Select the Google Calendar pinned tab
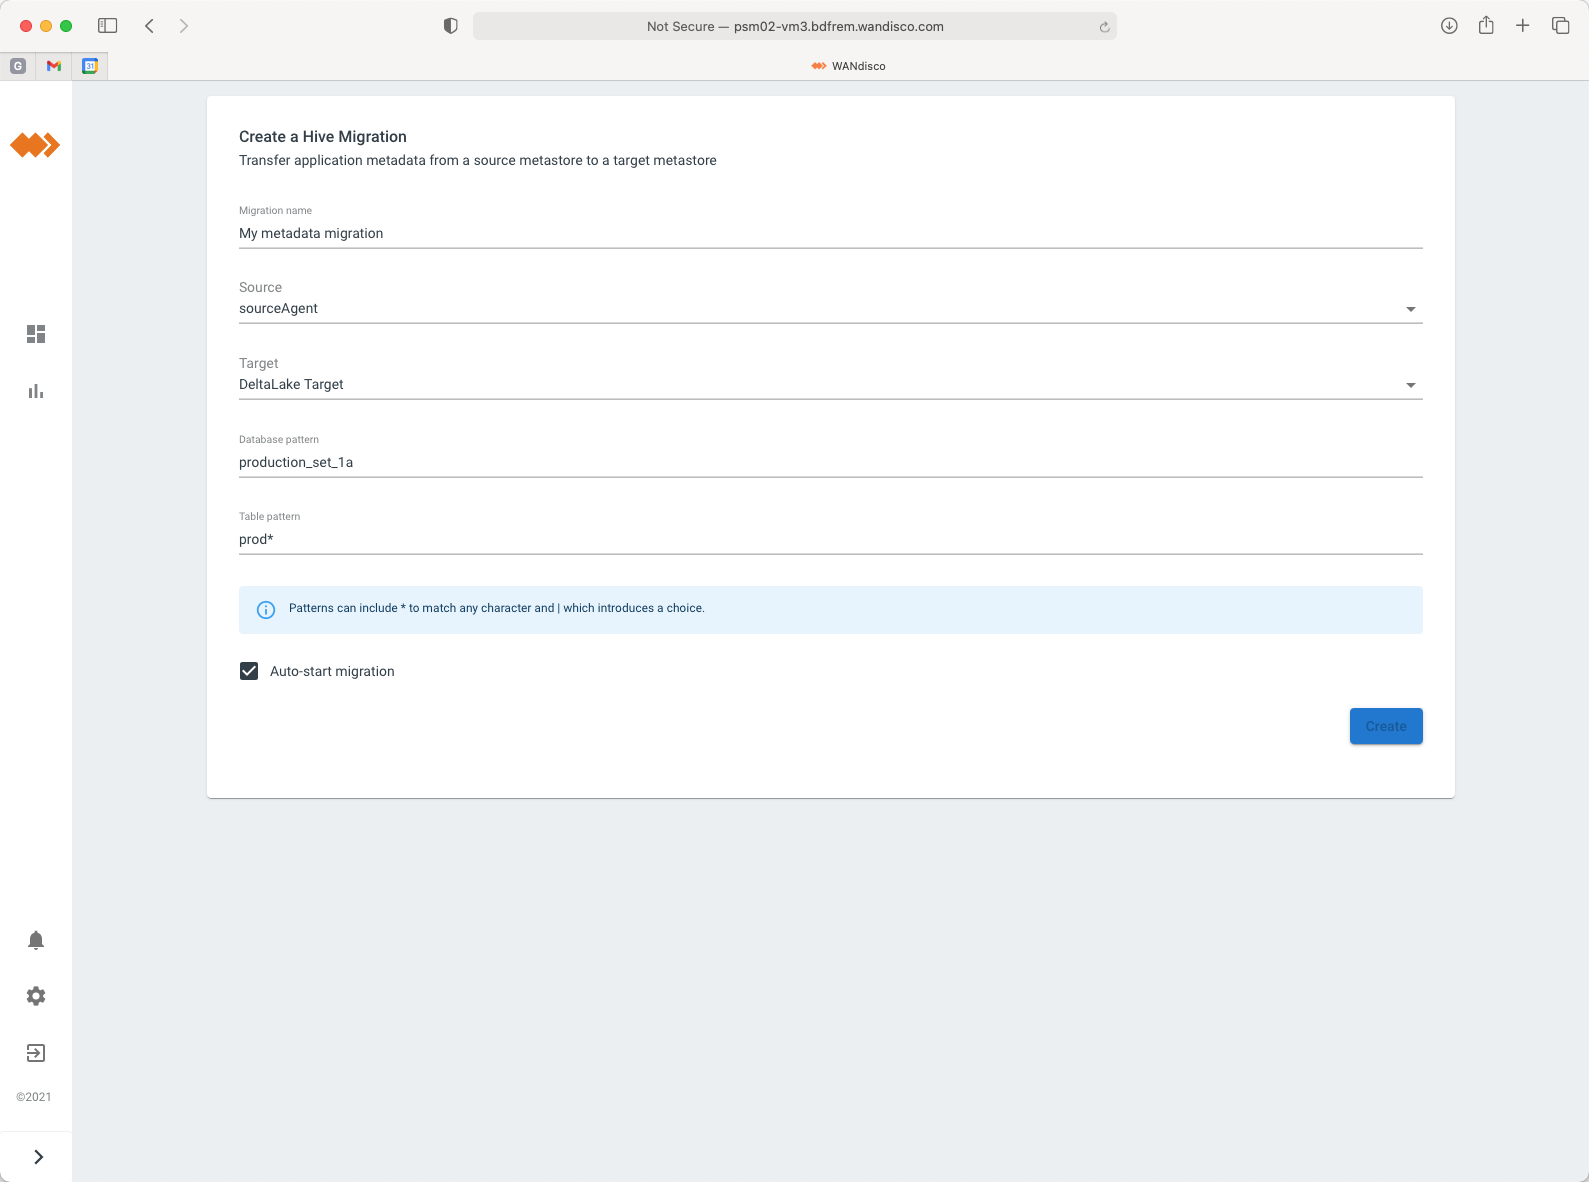Image resolution: width=1589 pixels, height=1182 pixels. [x=90, y=66]
